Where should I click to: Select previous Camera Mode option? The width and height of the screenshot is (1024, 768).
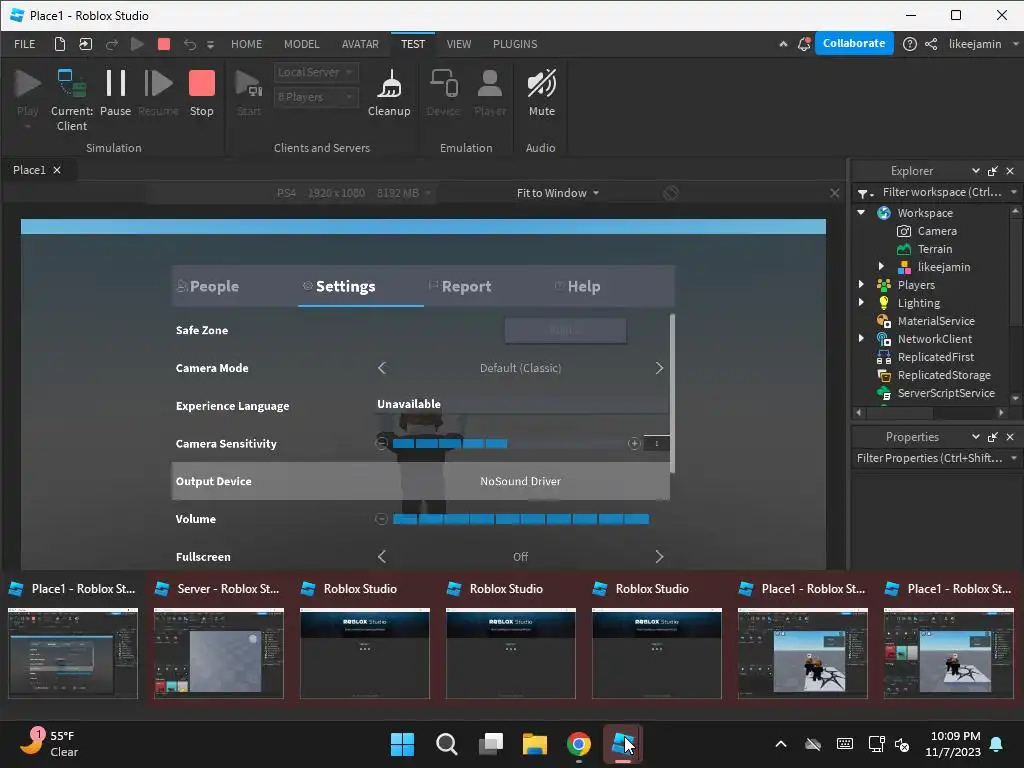click(382, 368)
